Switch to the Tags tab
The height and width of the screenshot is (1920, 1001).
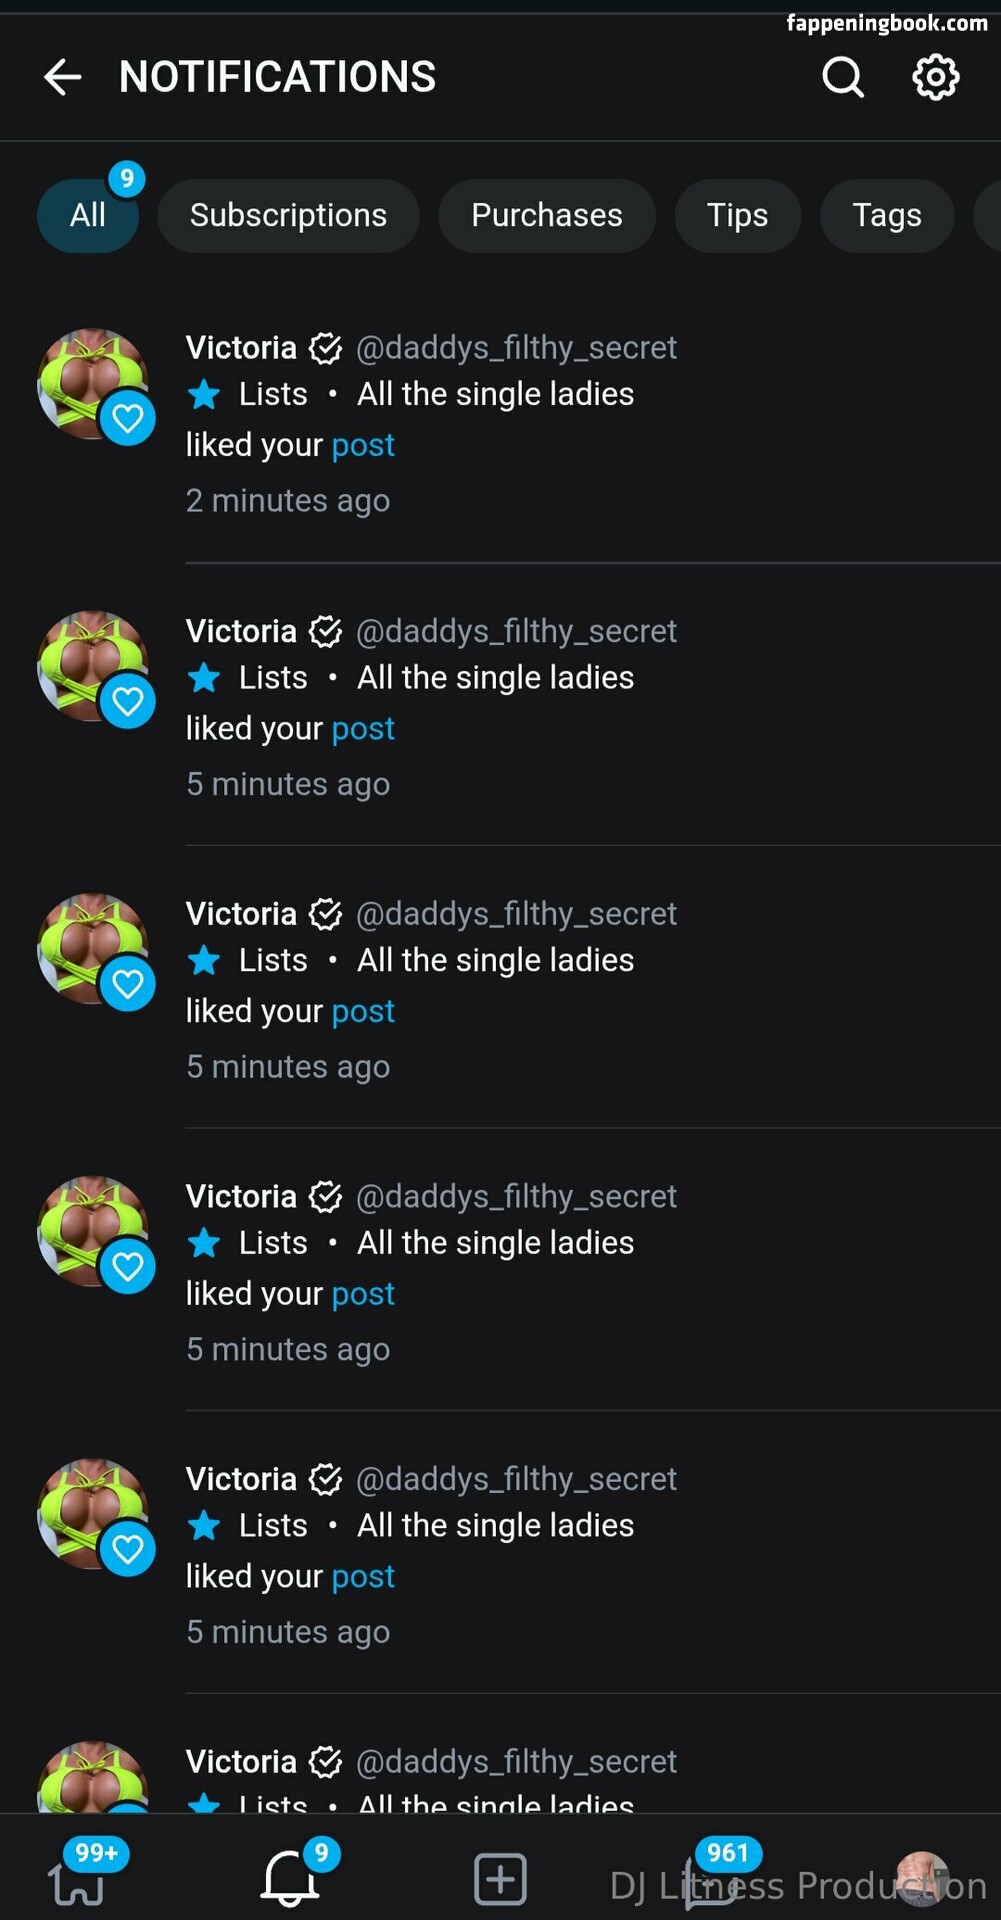click(886, 215)
